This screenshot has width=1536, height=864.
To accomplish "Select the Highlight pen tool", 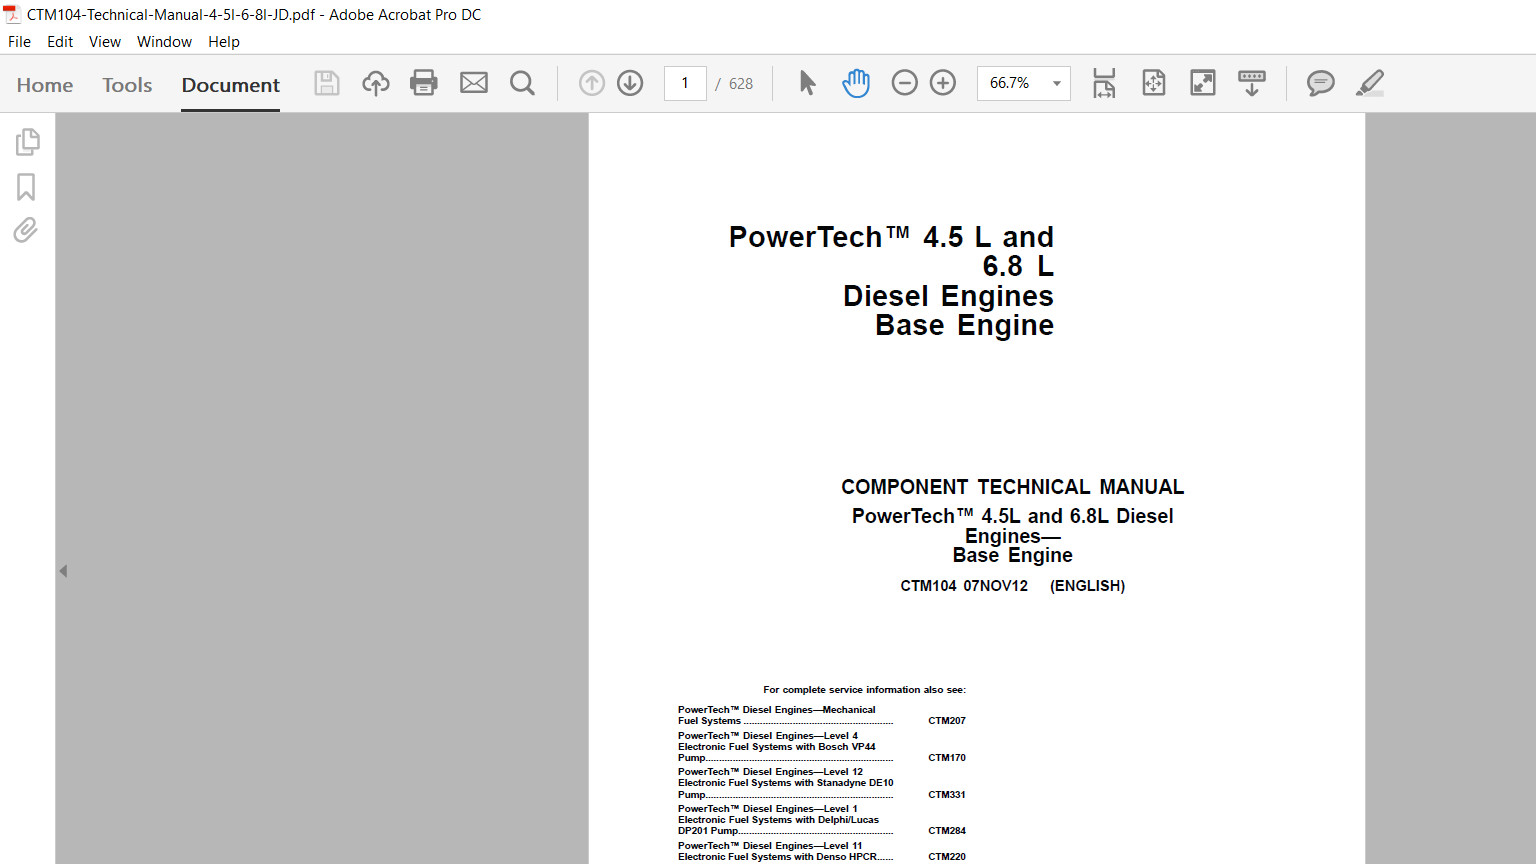I will (1370, 83).
